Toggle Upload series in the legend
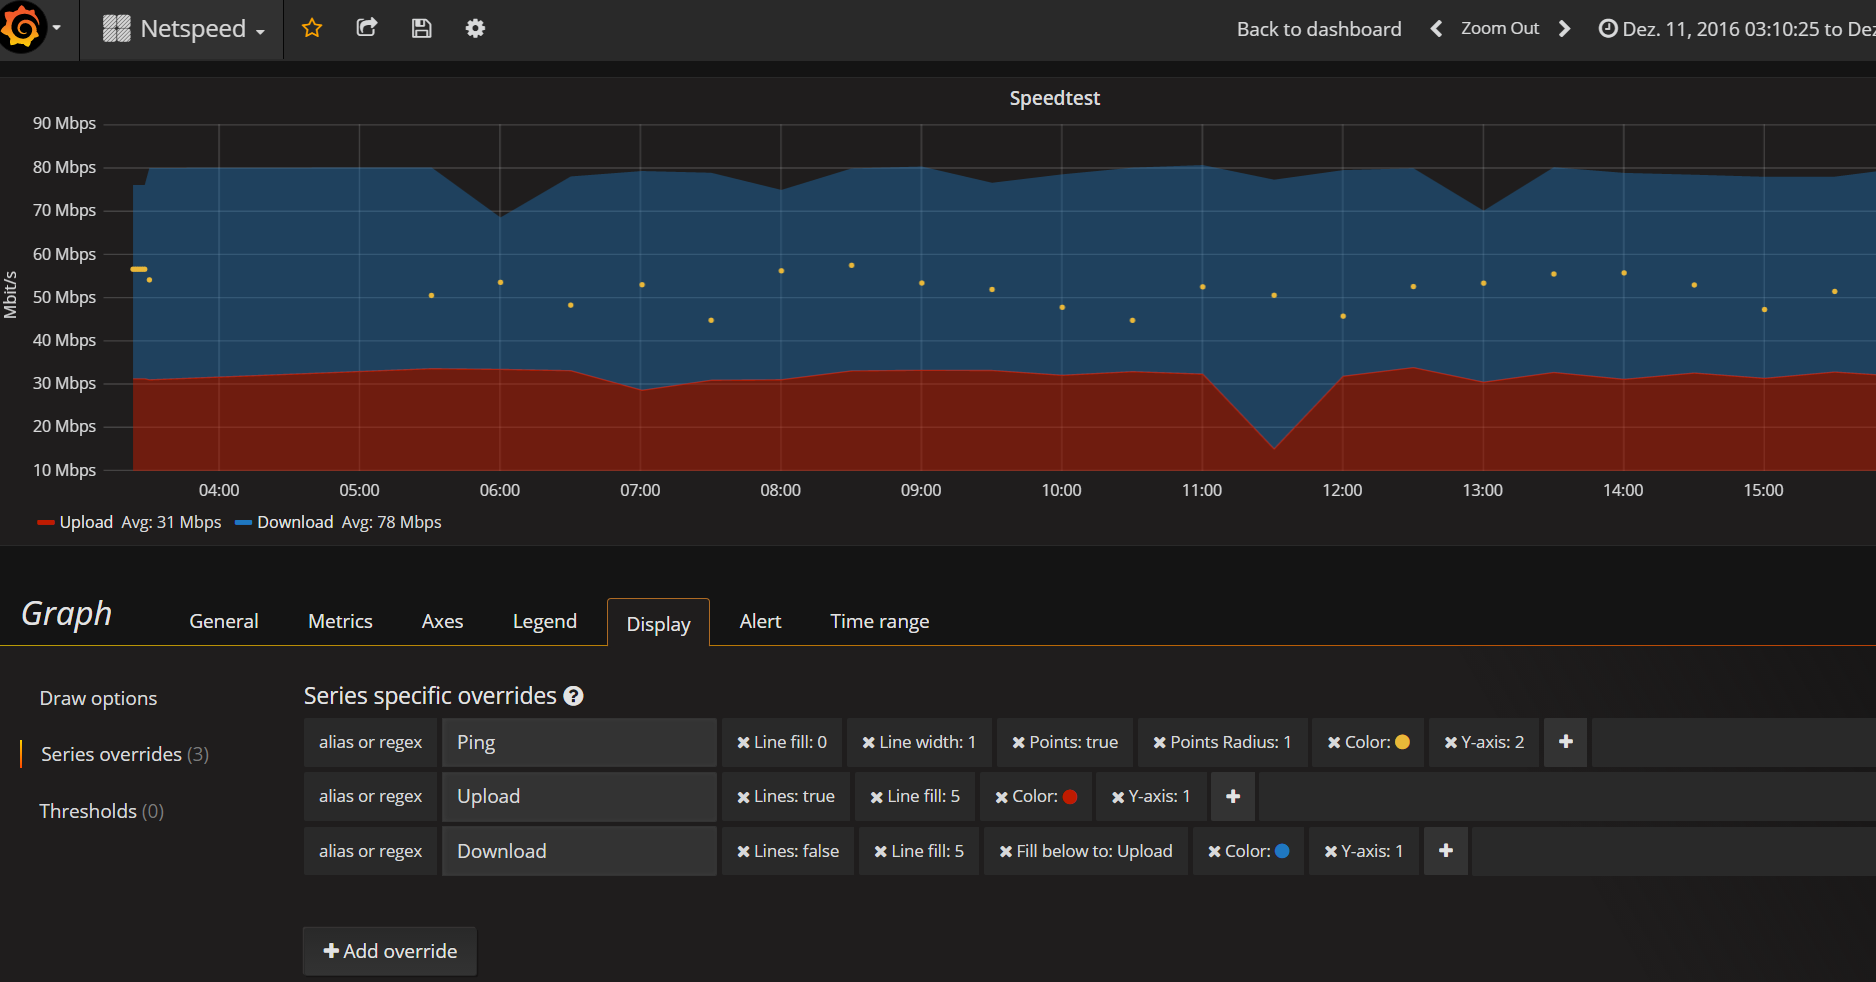The width and height of the screenshot is (1876, 982). [x=85, y=522]
